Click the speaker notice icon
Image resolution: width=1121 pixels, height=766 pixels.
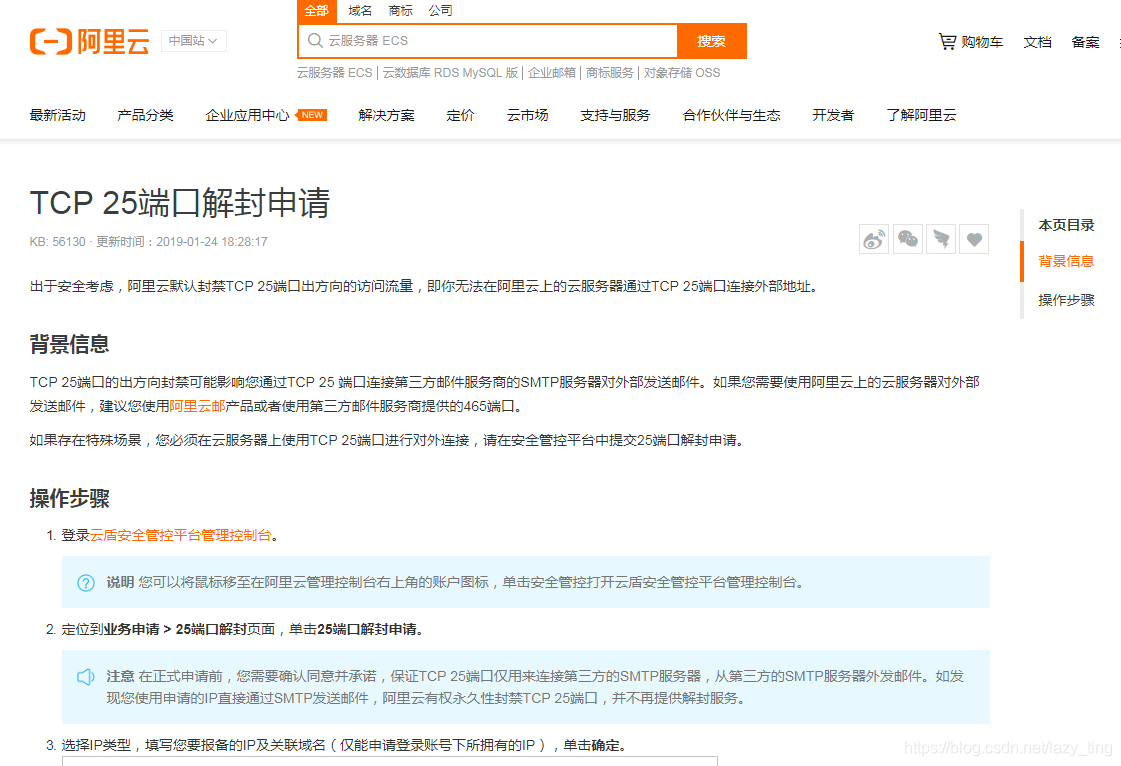86,677
